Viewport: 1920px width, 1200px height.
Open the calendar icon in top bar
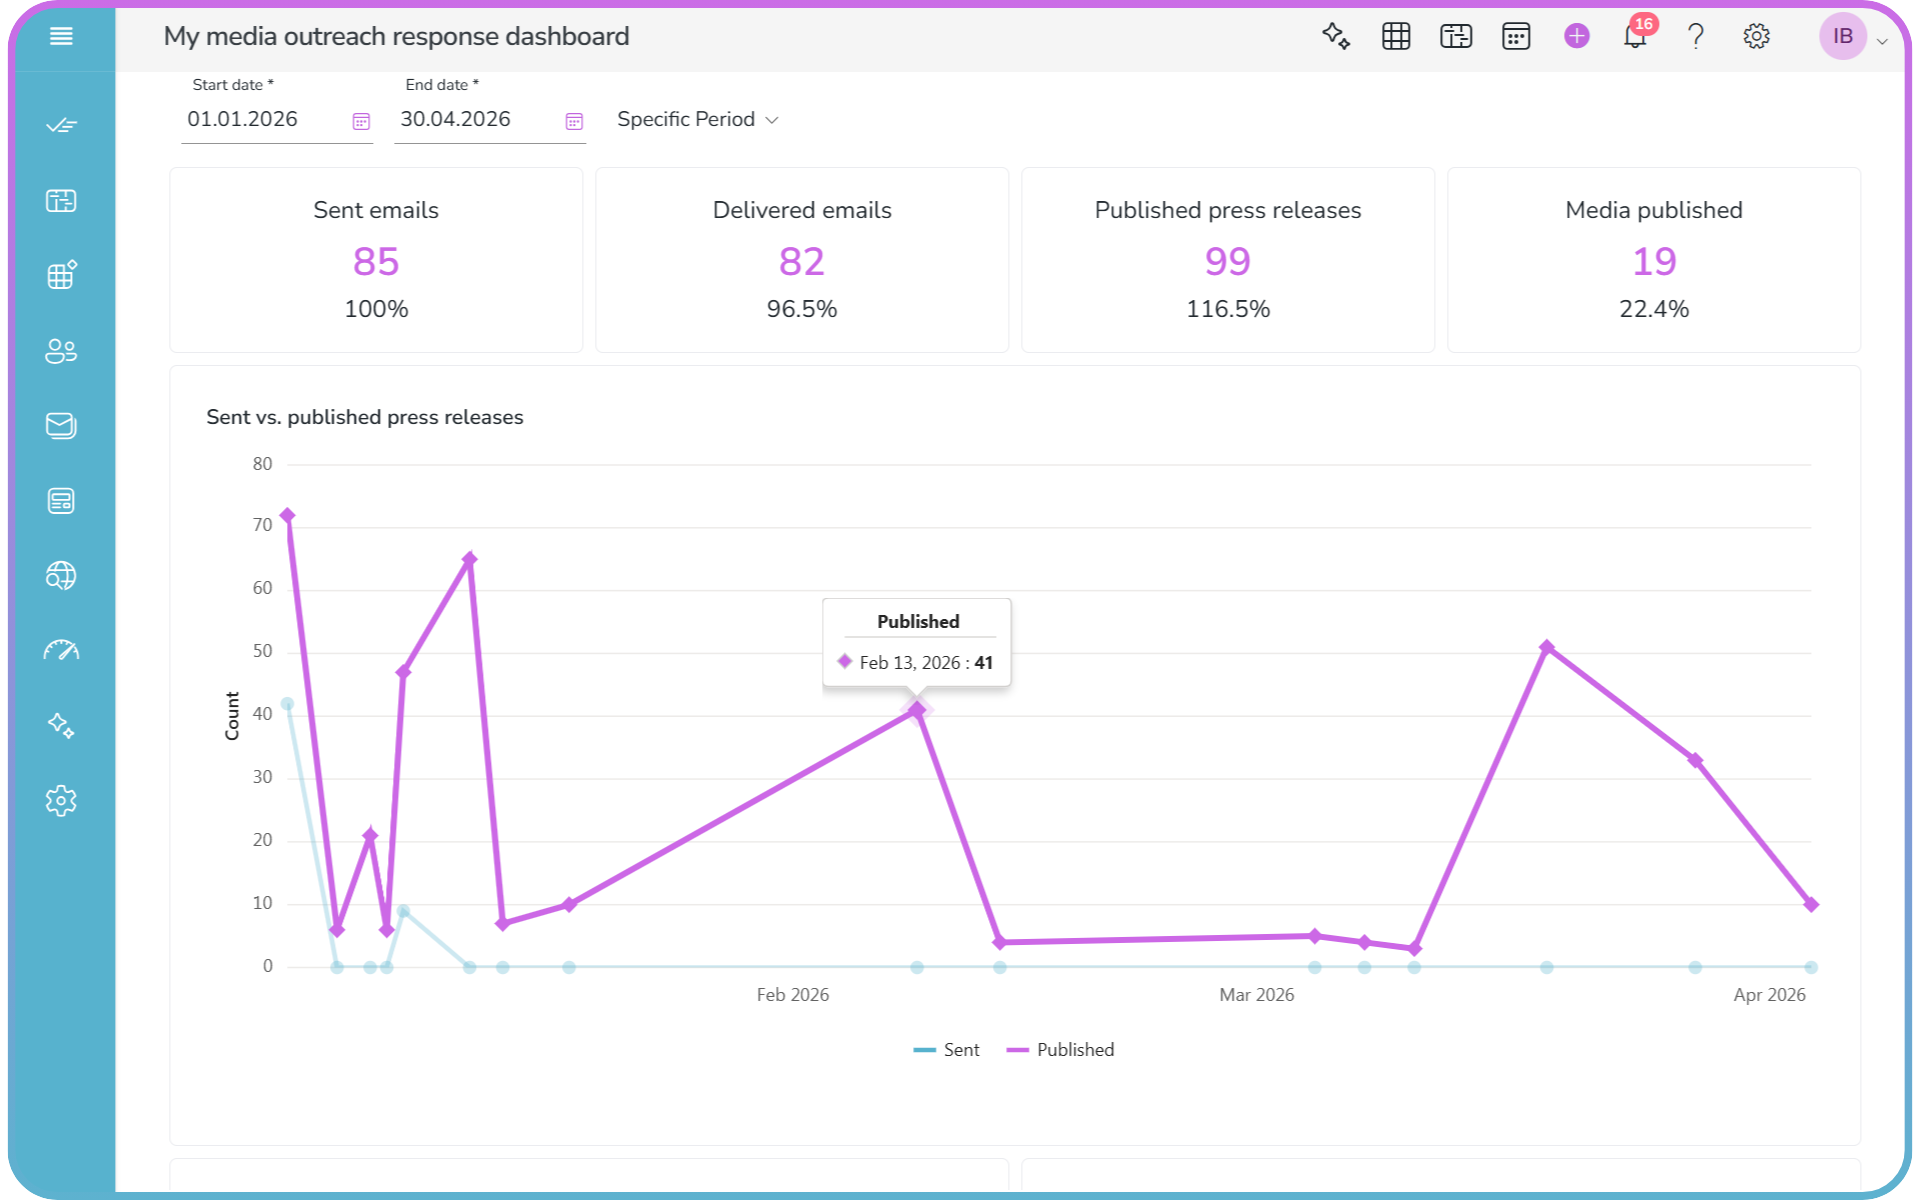click(1516, 37)
